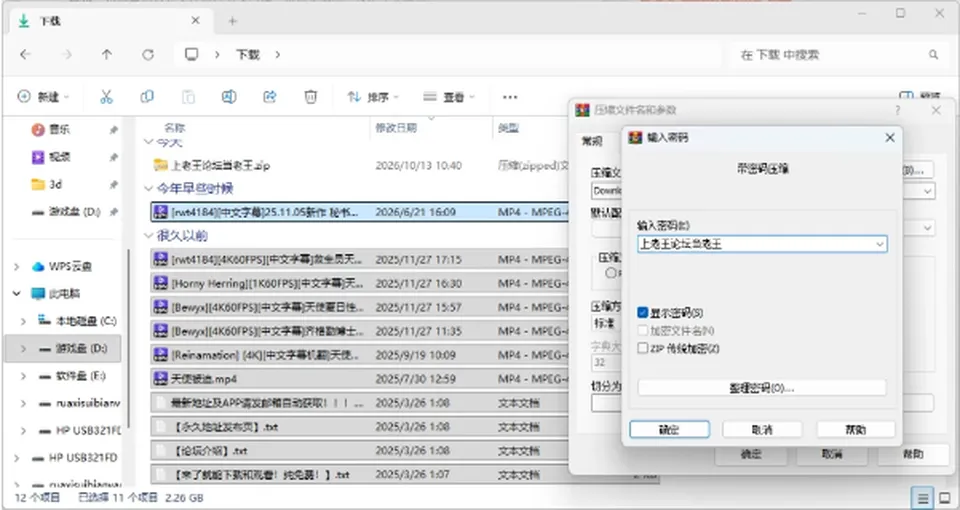Select first HP USB321FD drive
This screenshot has width=960, height=510.
[86, 430]
